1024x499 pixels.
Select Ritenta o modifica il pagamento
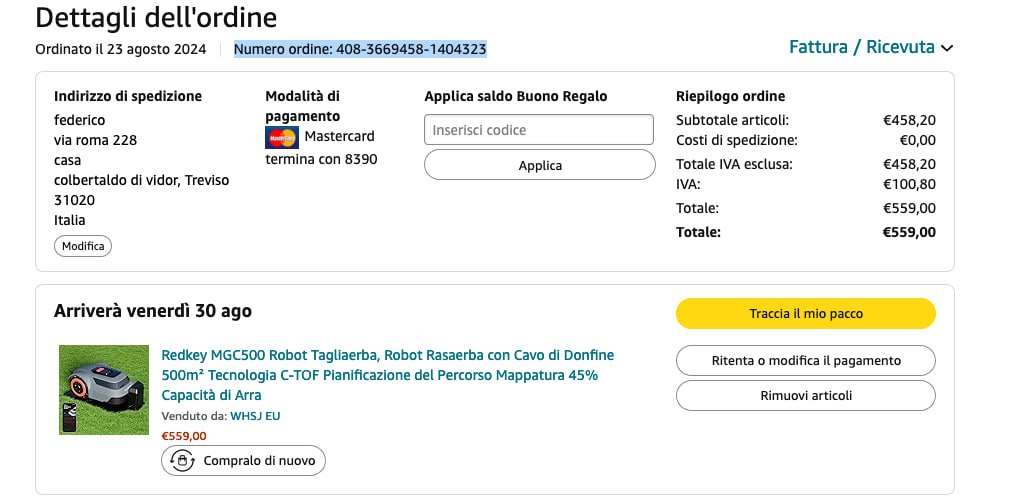805,361
